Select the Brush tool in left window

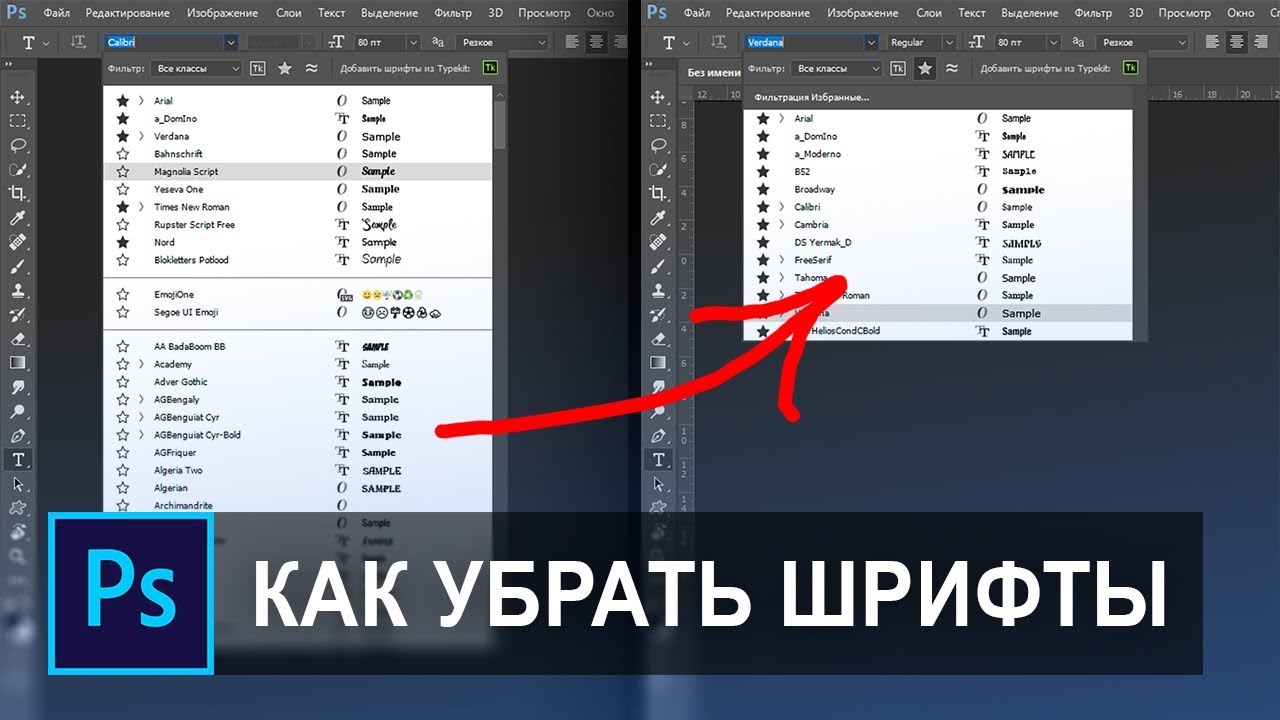(18, 266)
